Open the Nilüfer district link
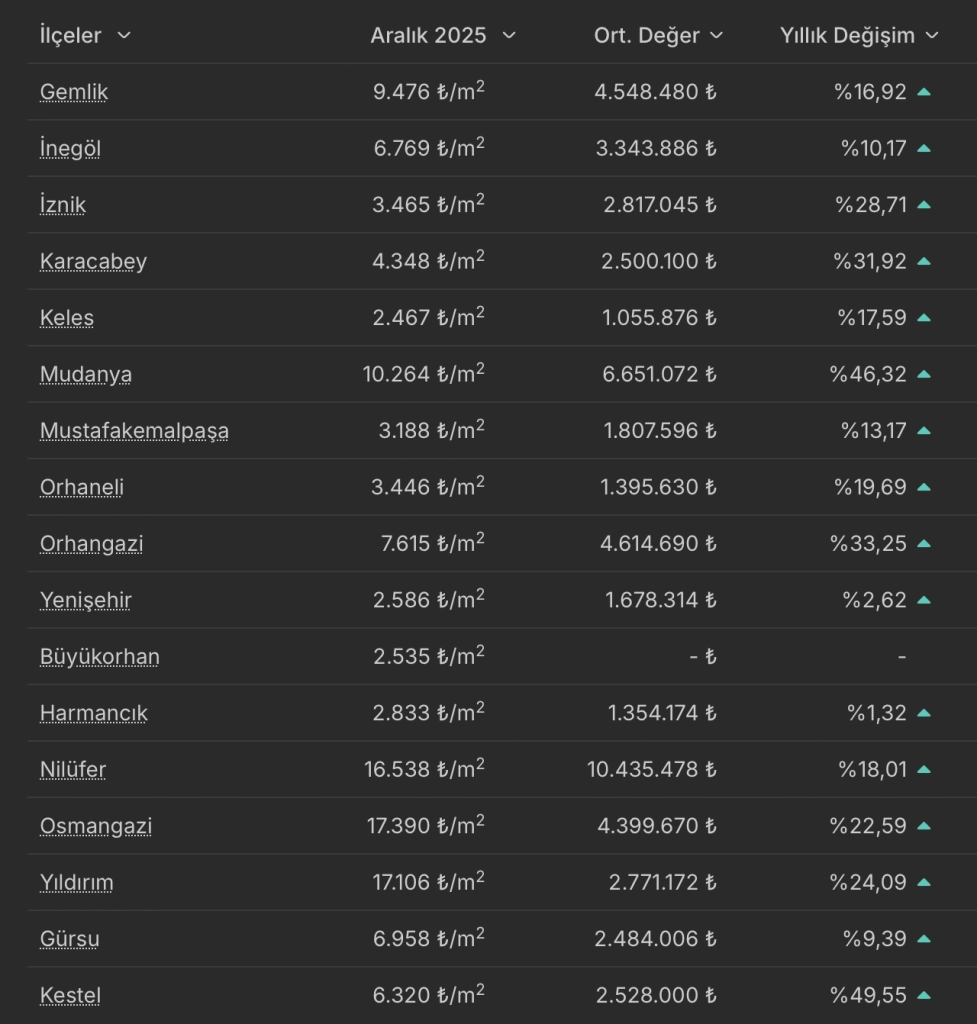 coord(73,770)
